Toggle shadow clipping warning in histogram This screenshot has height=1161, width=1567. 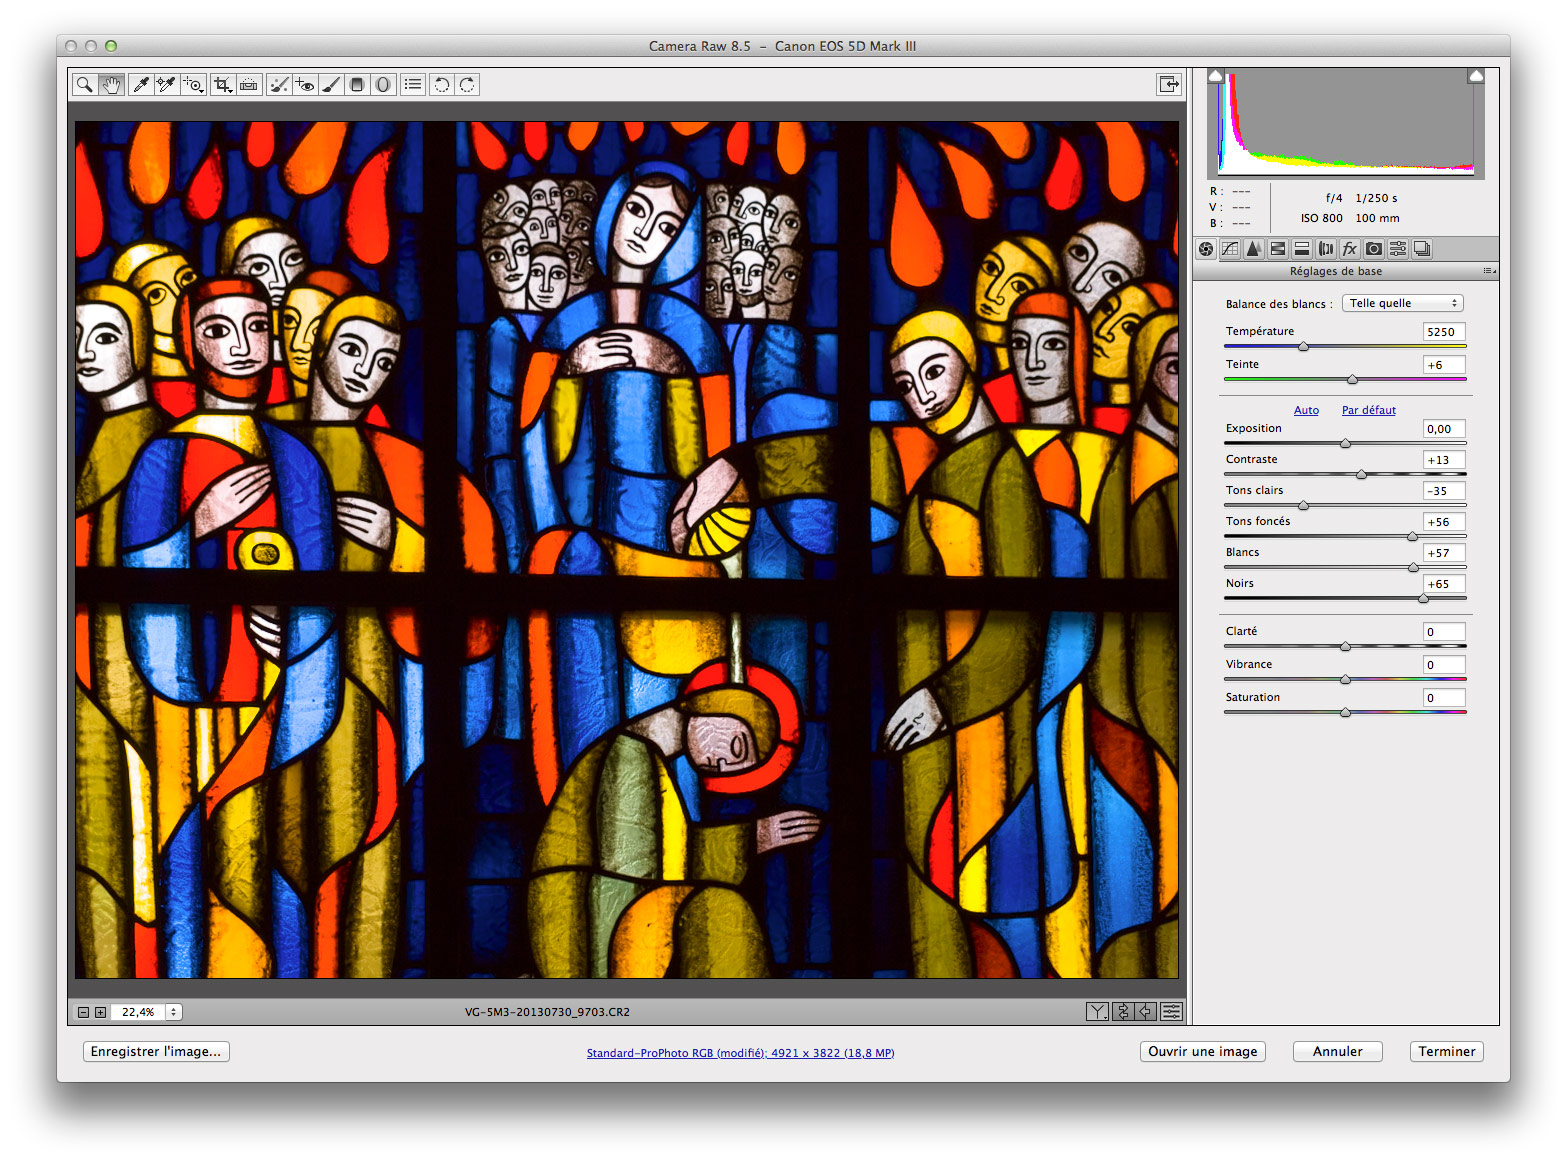click(x=1216, y=76)
